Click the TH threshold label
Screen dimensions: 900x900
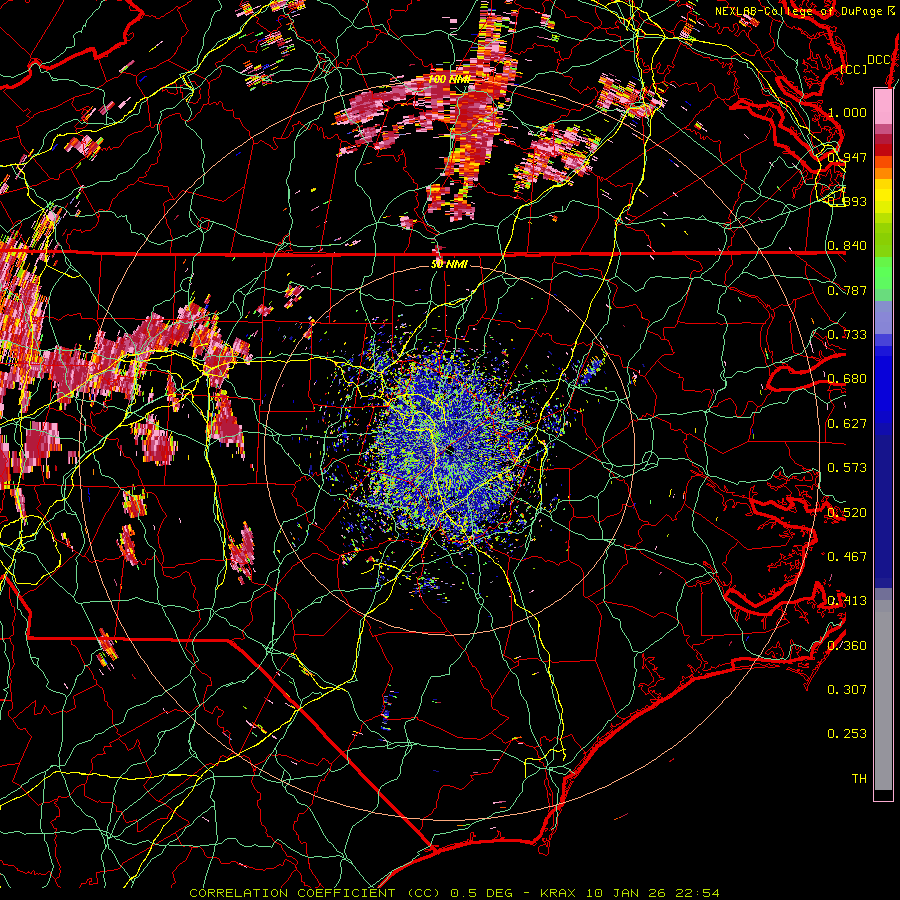tap(859, 778)
